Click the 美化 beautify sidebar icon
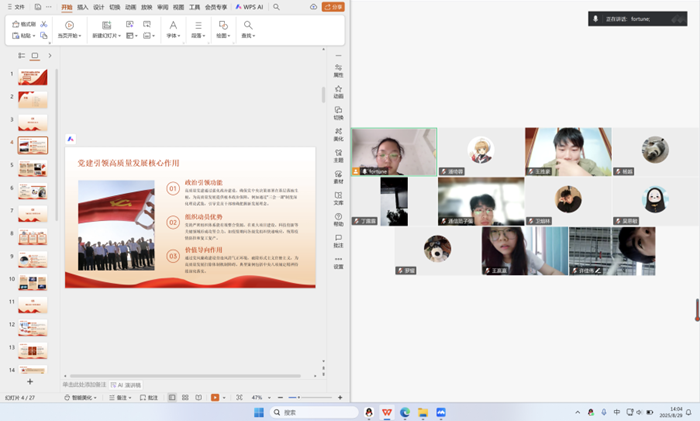 (x=338, y=134)
